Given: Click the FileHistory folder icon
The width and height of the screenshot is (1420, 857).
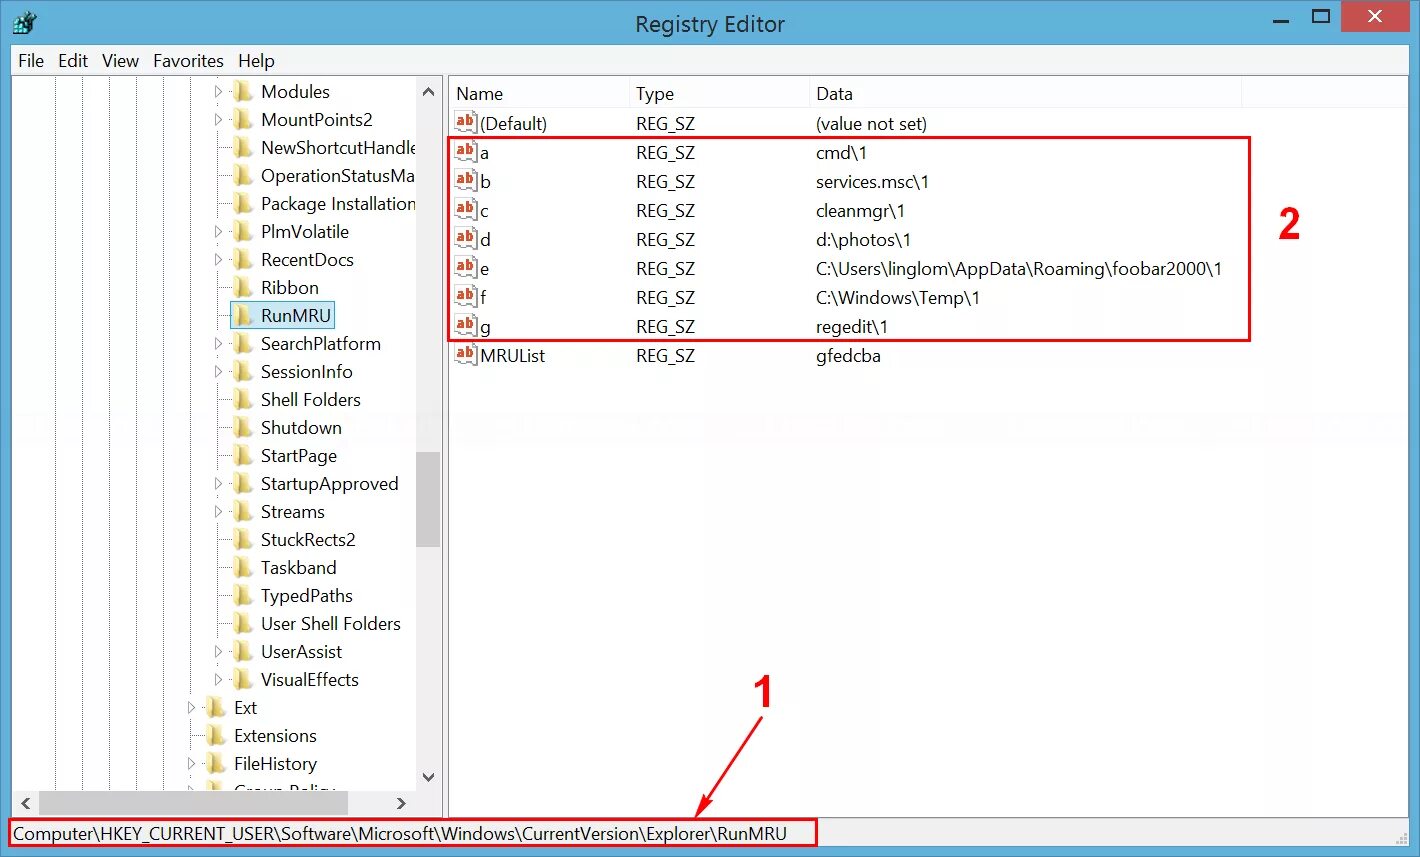Looking at the screenshot, I should tap(216, 764).
